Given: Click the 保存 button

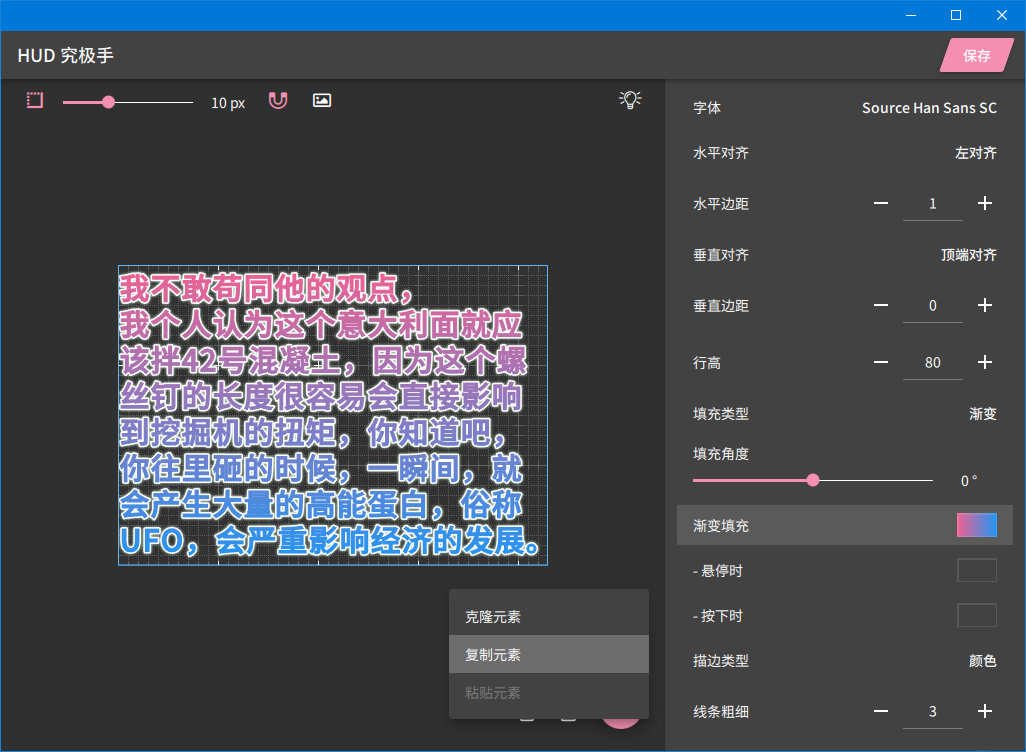Looking at the screenshot, I should (x=977, y=56).
